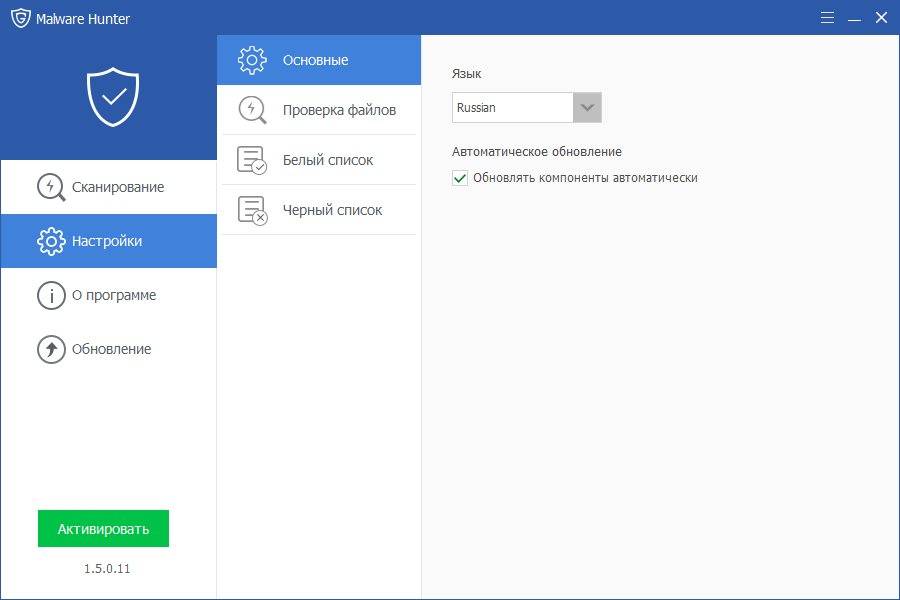
Task: Expand the language dropdown arrow
Action: 587,107
